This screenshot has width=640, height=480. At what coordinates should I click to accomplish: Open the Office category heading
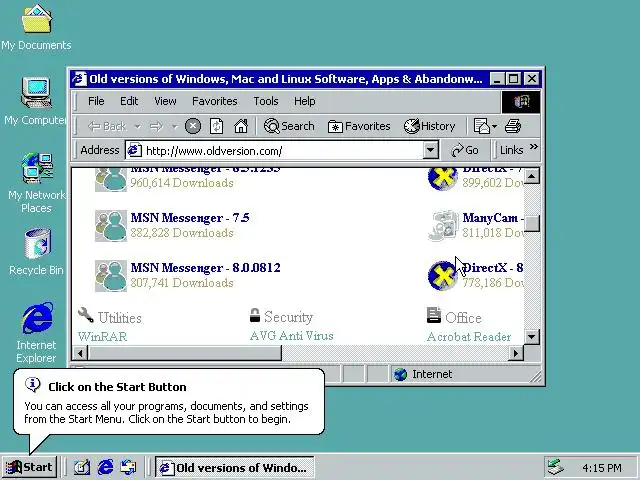[463, 318]
